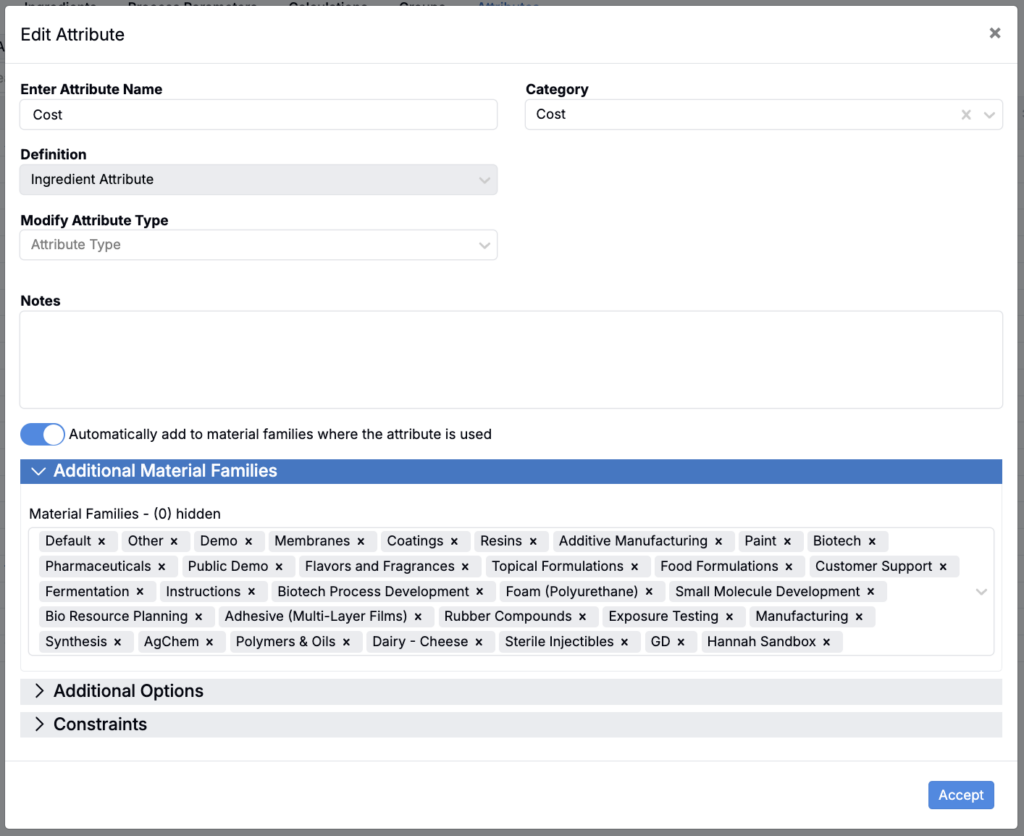Expand the Constraints section
Viewport: 1024px width, 836px height.
point(511,724)
